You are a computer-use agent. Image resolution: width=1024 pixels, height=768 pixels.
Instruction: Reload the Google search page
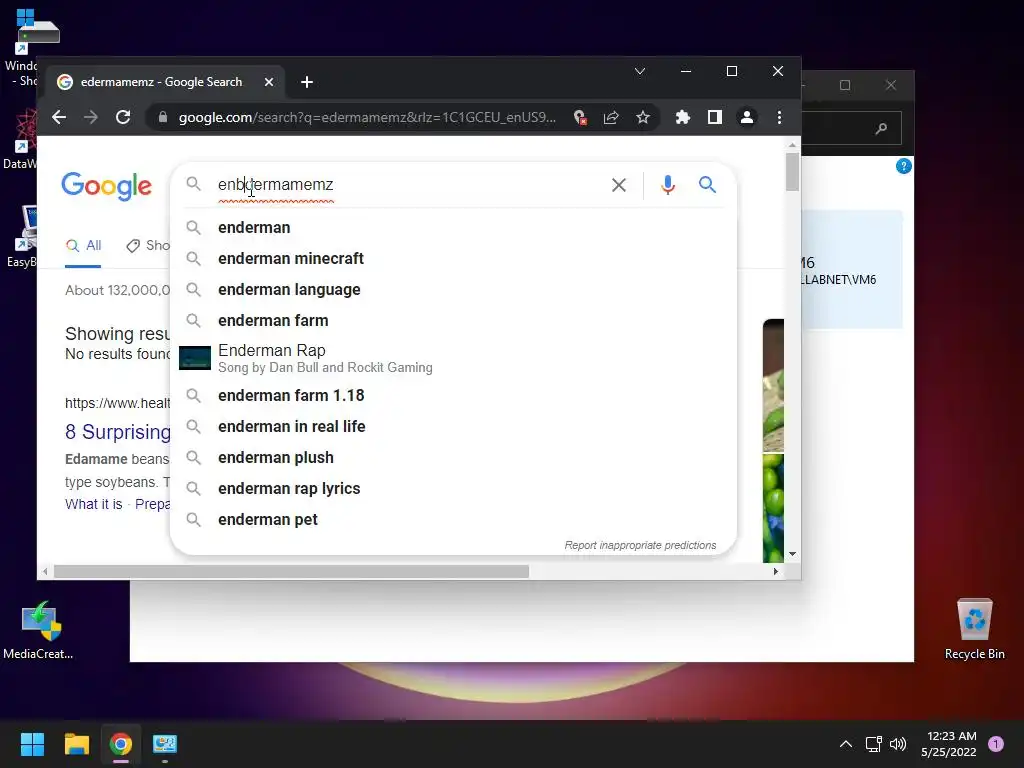point(123,118)
